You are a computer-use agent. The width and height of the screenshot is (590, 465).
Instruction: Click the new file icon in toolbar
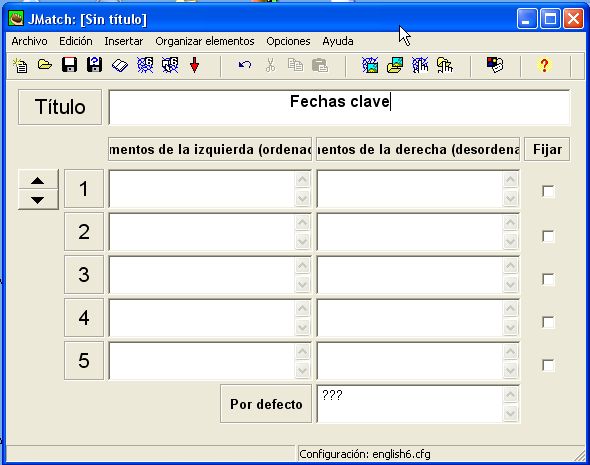(20, 65)
